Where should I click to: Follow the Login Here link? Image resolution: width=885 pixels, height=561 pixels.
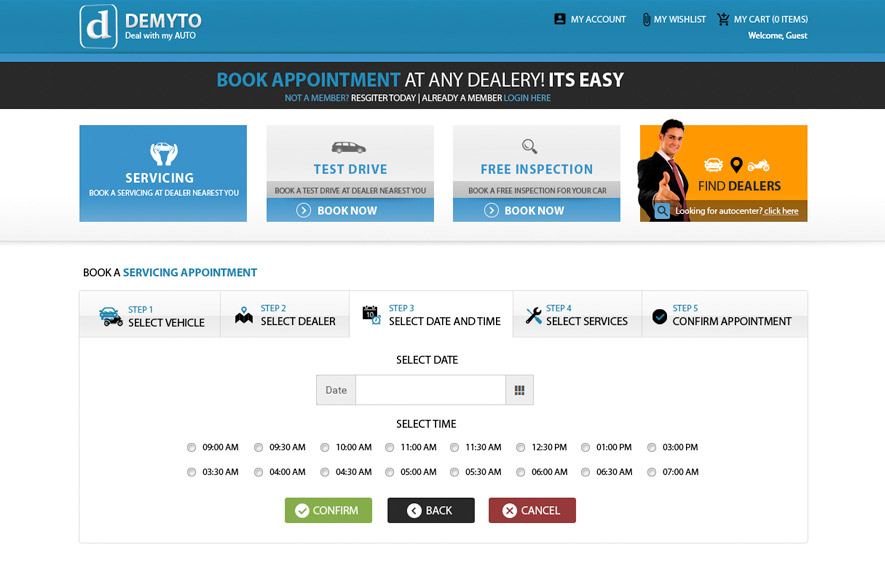click(x=527, y=98)
